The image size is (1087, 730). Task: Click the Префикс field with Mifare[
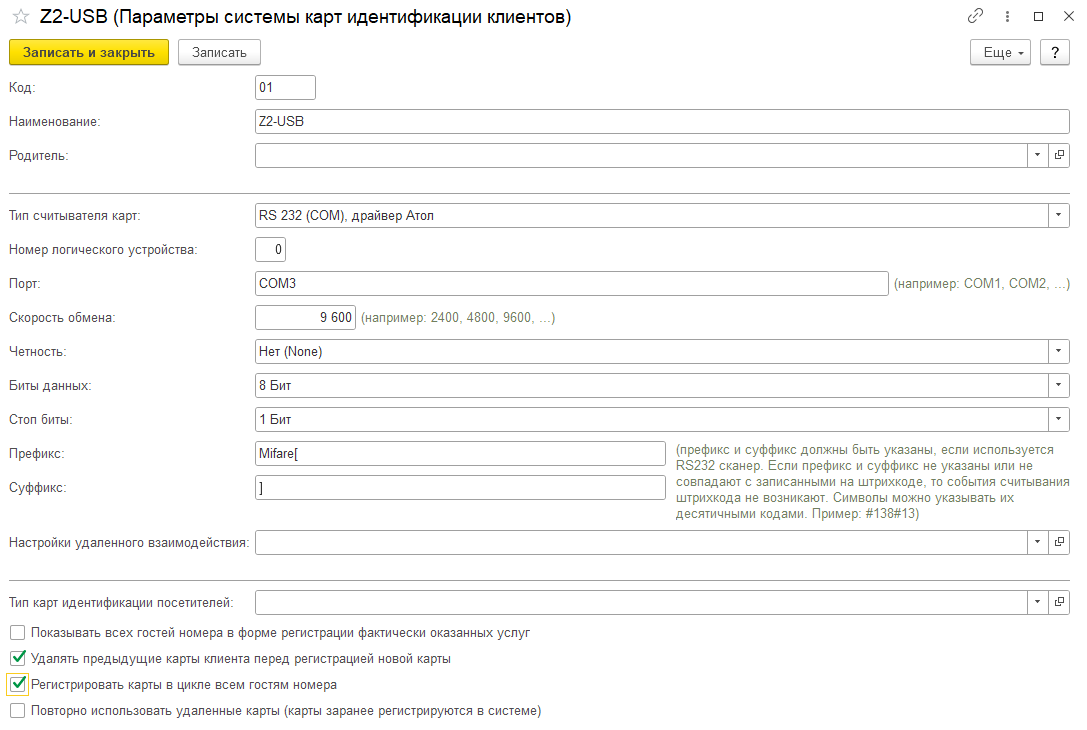click(460, 453)
